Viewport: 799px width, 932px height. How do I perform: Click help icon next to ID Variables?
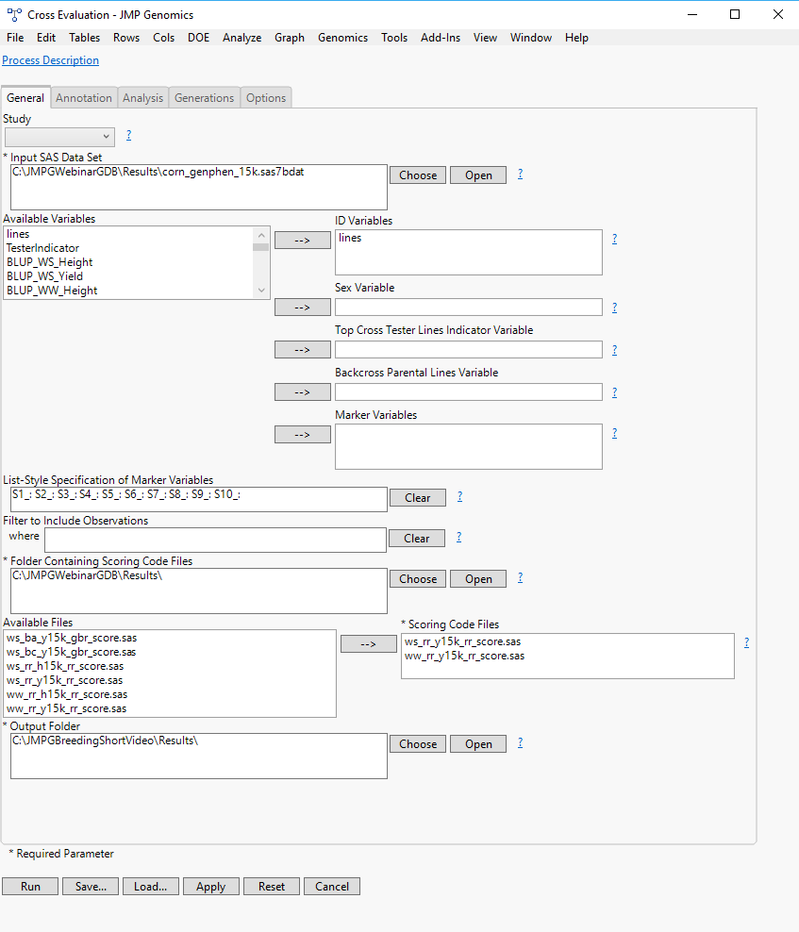click(x=614, y=239)
